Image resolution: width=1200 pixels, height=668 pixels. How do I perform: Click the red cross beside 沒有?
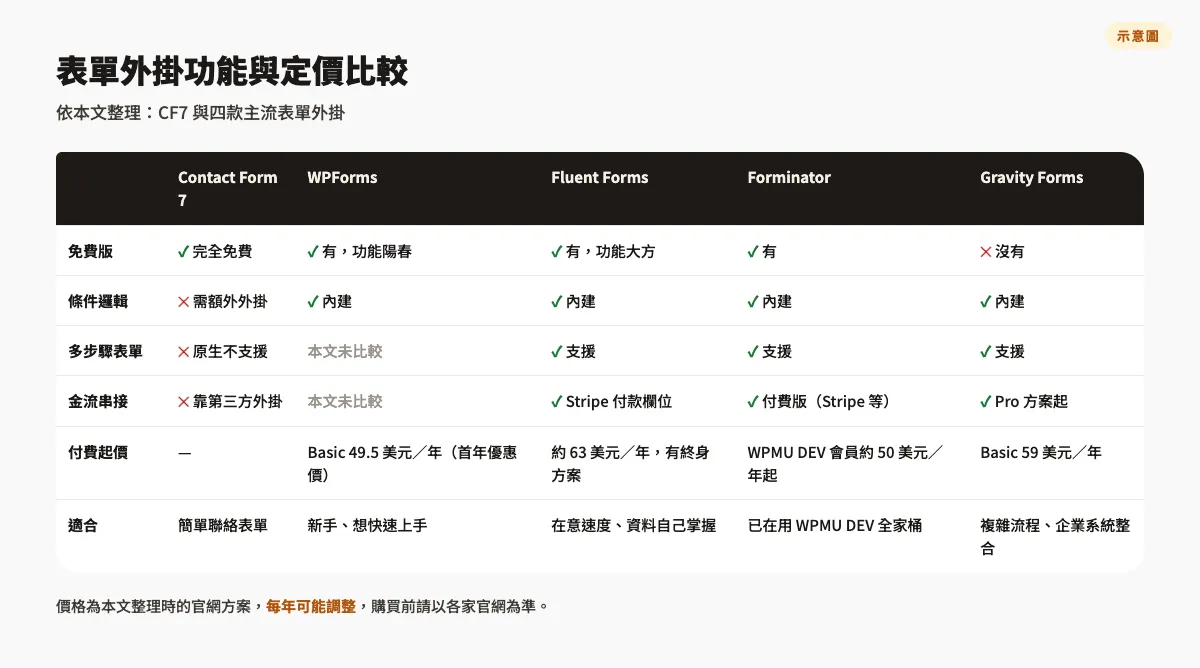pyautogui.click(x=986, y=251)
